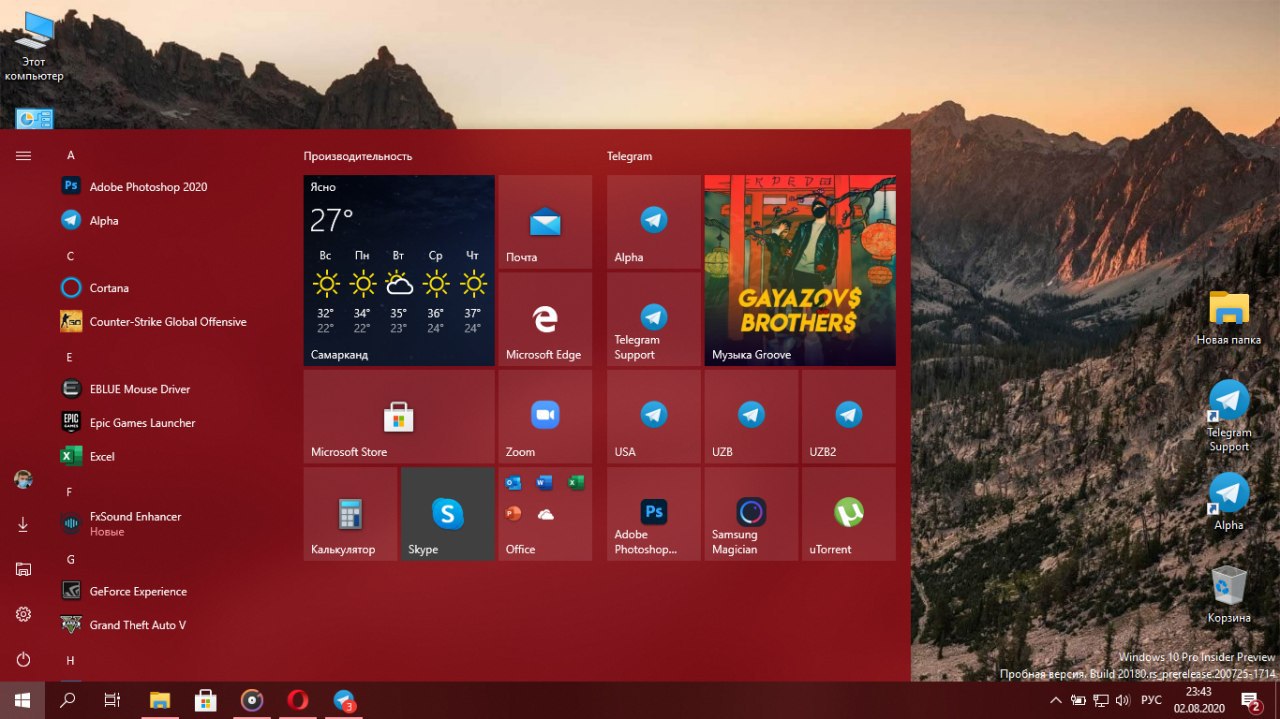The width and height of the screenshot is (1280, 719).
Task: Open volume control in the system tray
Action: [x=1123, y=700]
